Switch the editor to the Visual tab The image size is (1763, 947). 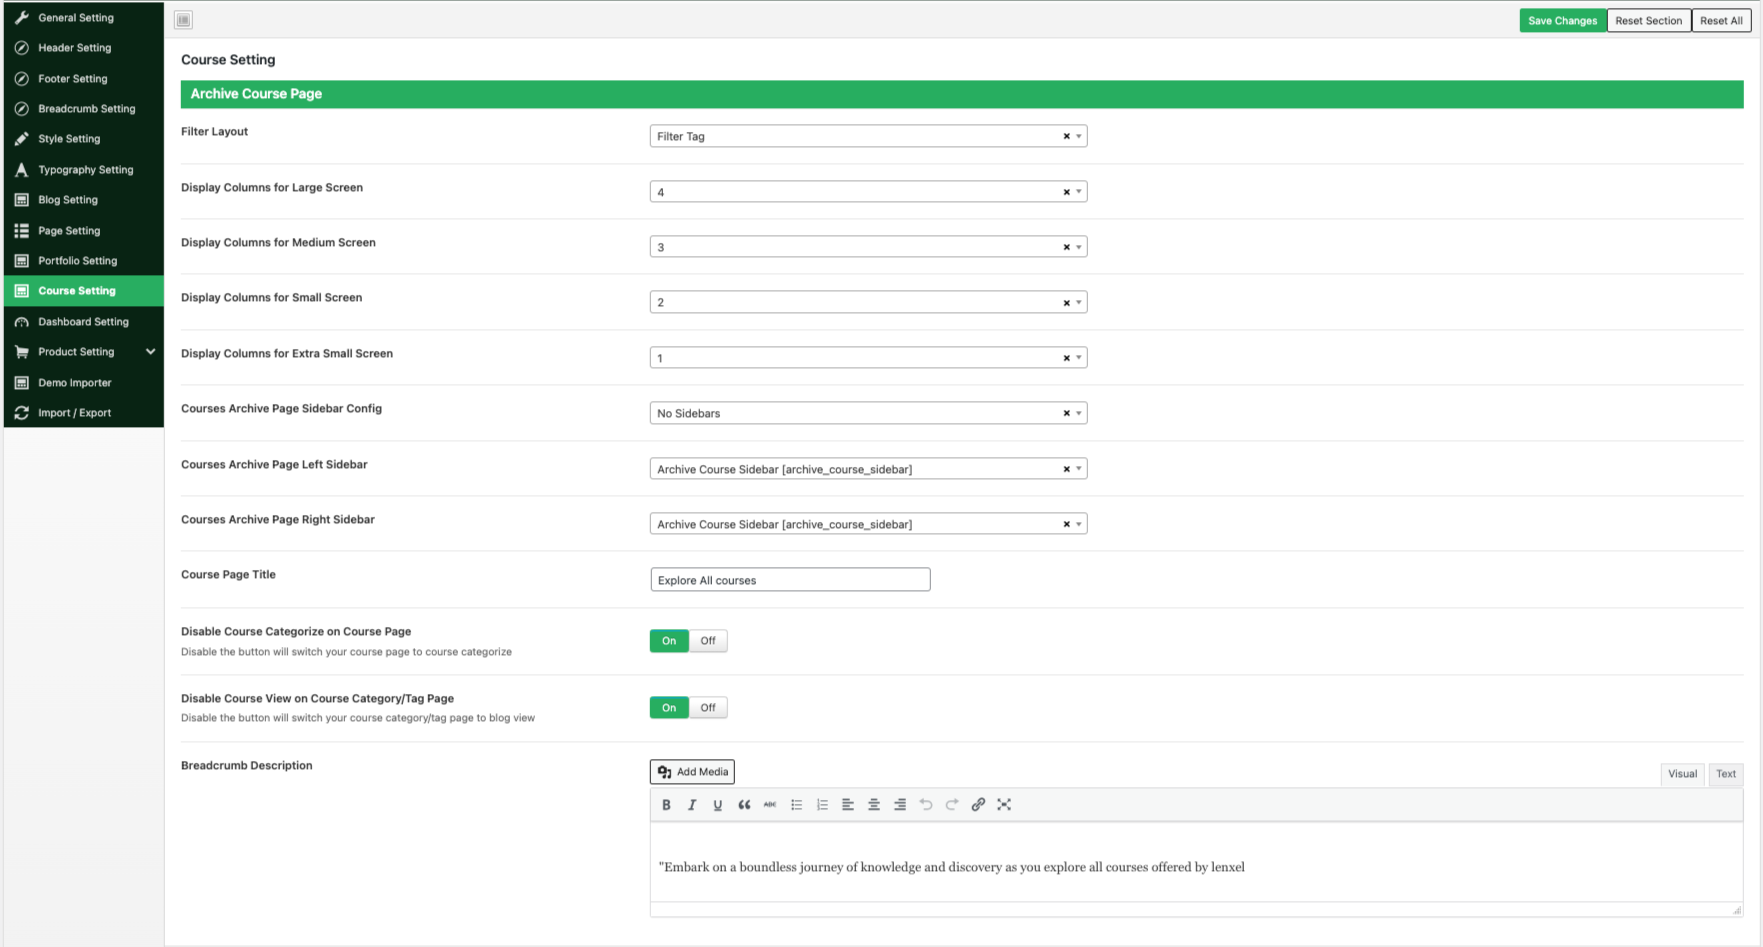tap(1682, 774)
